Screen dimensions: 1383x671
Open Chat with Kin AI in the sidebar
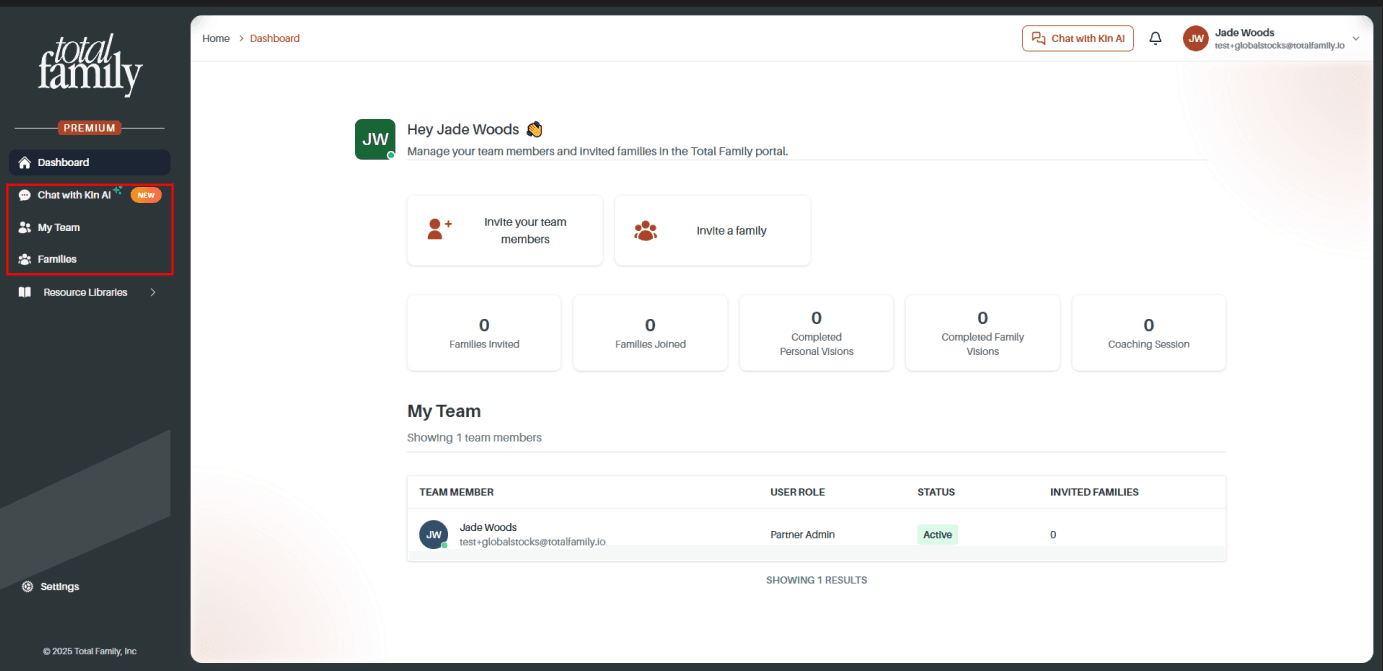pyautogui.click(x=90, y=195)
